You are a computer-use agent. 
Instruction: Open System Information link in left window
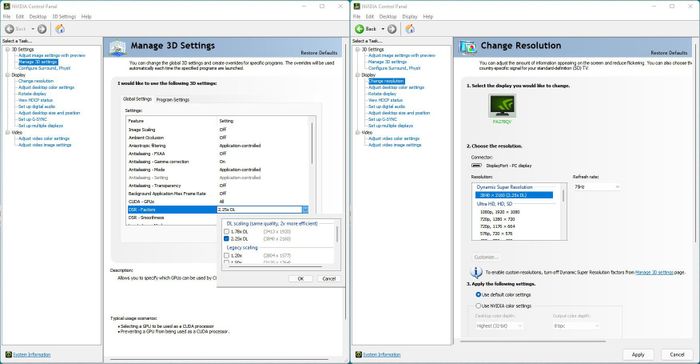(x=32, y=355)
